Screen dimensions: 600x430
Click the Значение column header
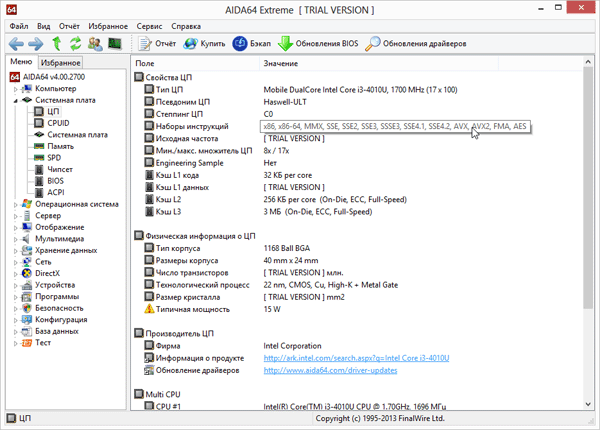379,64
